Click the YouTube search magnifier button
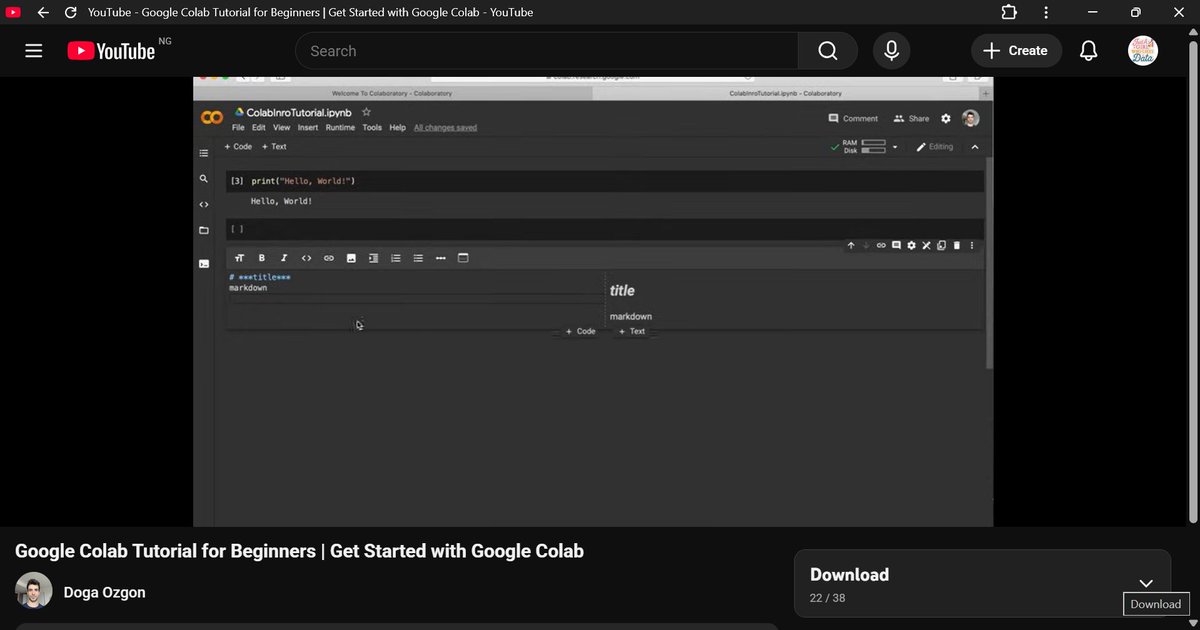This screenshot has height=630, width=1200. point(827,51)
